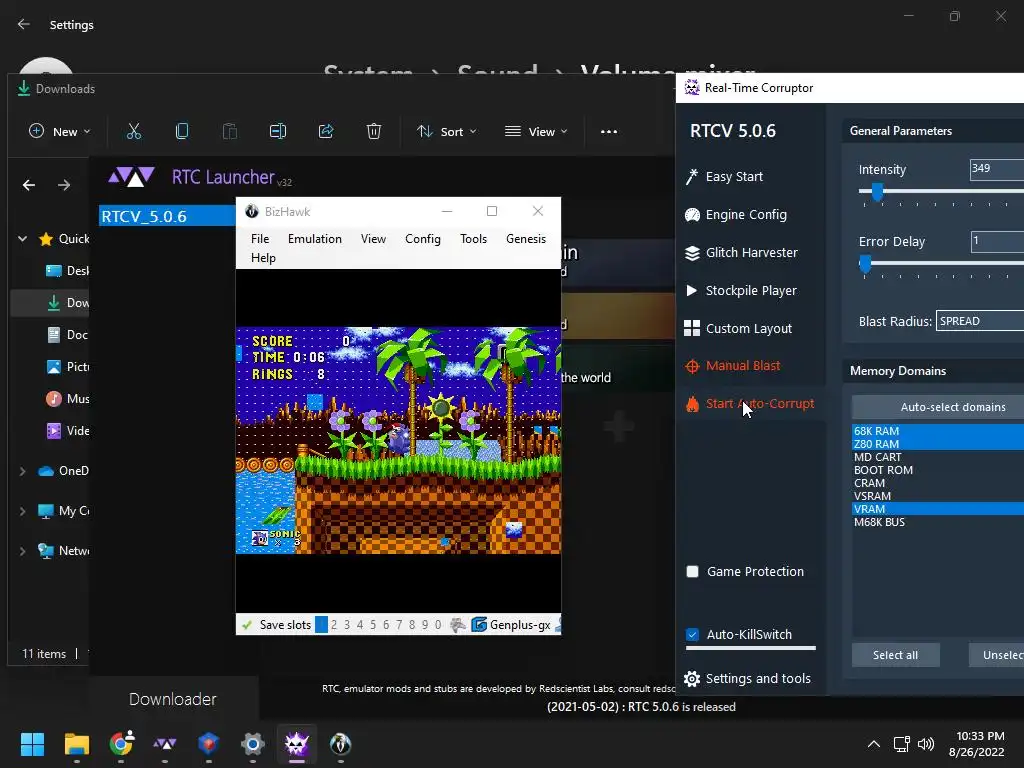1024x768 pixels.
Task: Open Easy Start in Real-Time Corruptor
Action: tap(724, 176)
